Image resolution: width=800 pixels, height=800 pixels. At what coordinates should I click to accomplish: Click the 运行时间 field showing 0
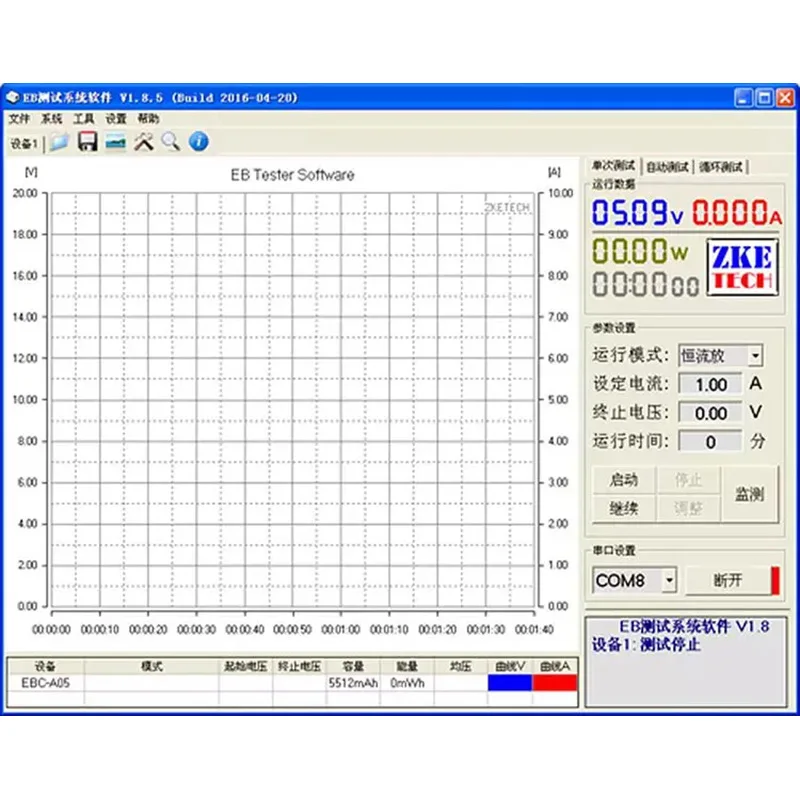[711, 441]
